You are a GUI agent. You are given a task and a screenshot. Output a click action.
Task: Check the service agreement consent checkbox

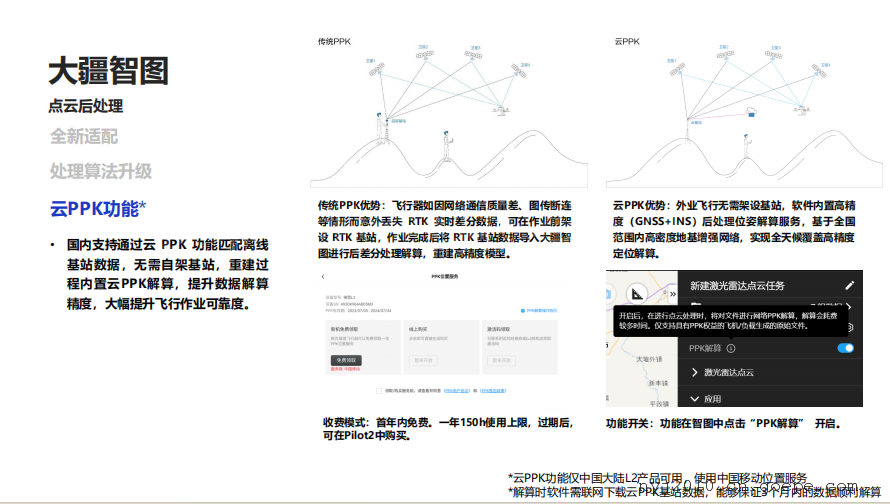coord(377,390)
